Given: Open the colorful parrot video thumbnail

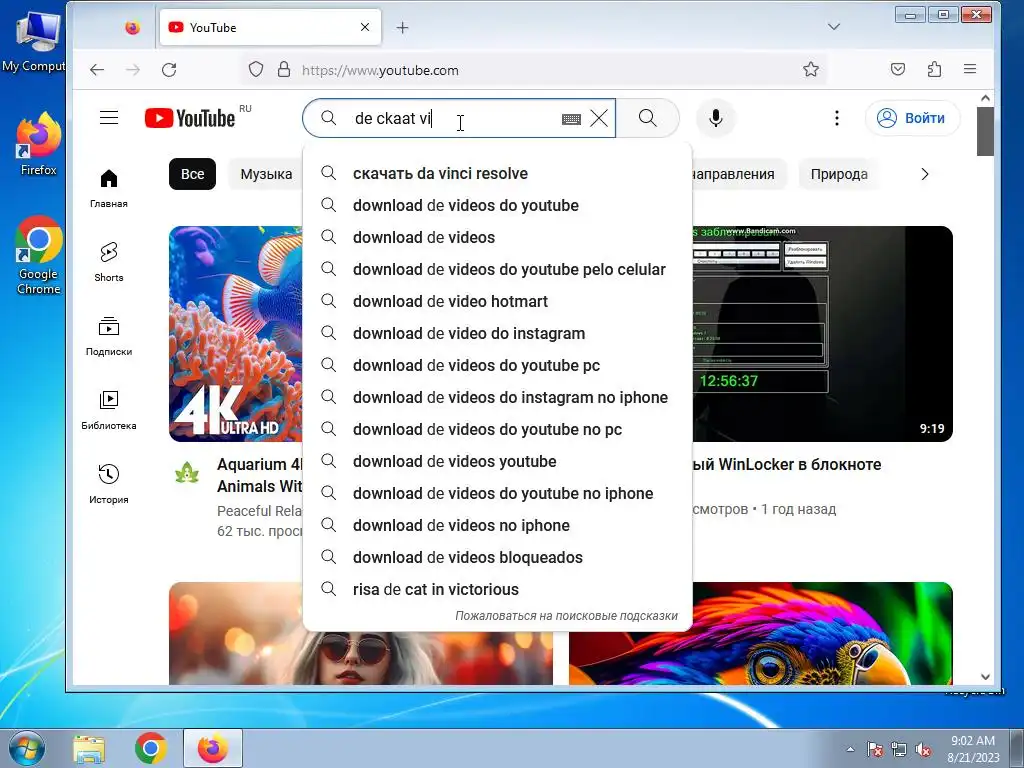Looking at the screenshot, I should pyautogui.click(x=761, y=633).
